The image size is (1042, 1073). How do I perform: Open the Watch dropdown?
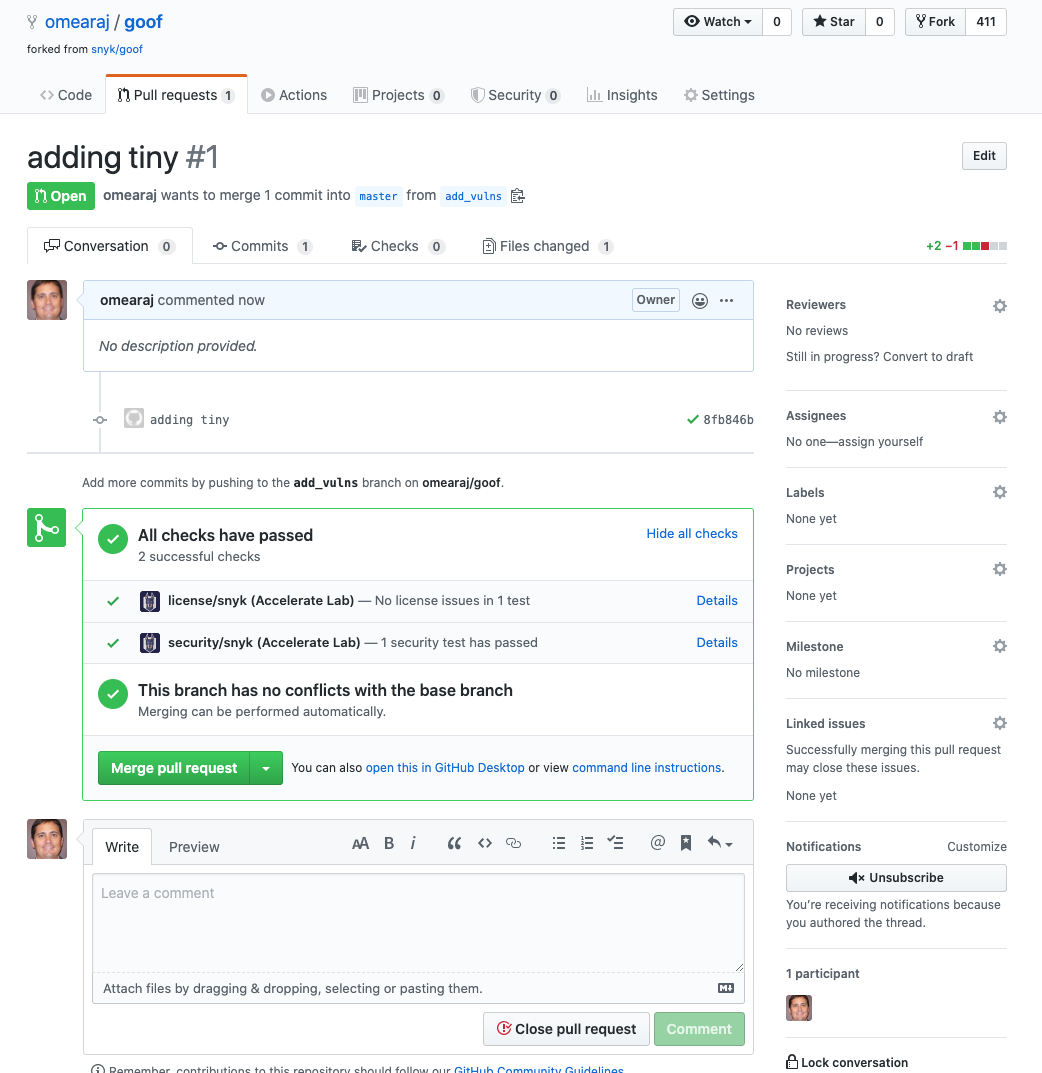(719, 21)
